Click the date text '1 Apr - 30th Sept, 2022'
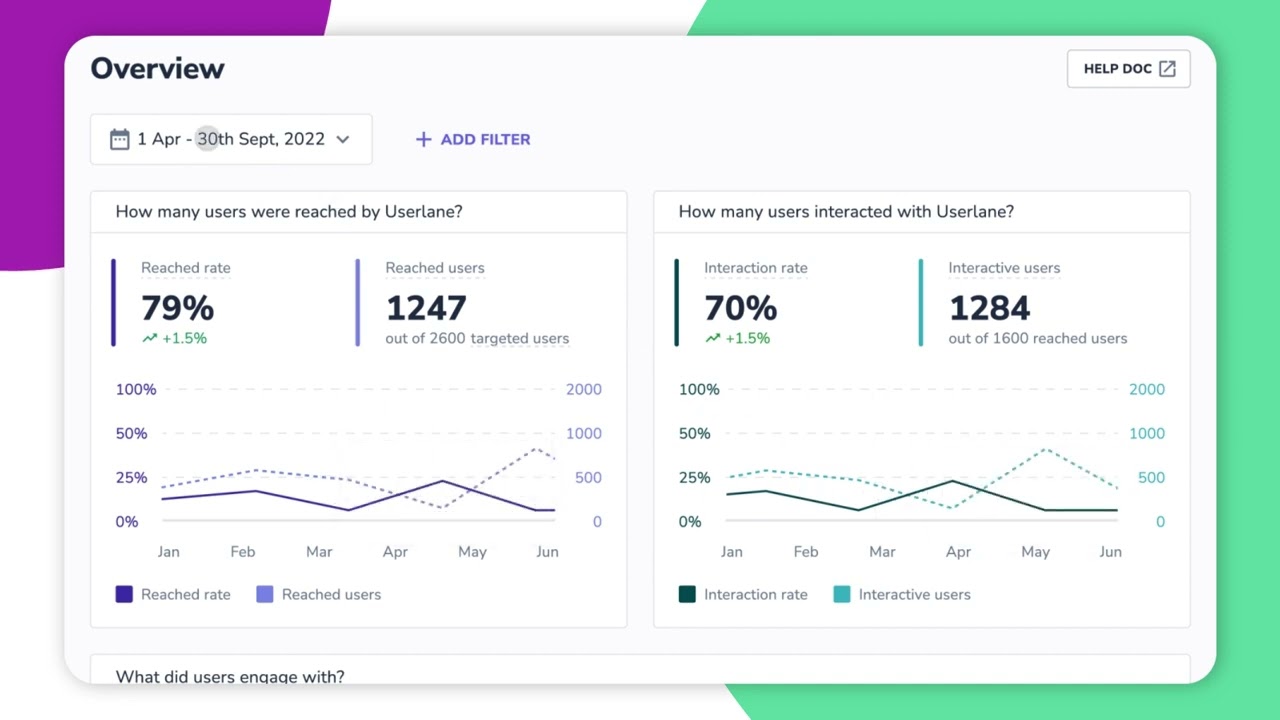This screenshot has width=1280, height=720. [x=231, y=139]
